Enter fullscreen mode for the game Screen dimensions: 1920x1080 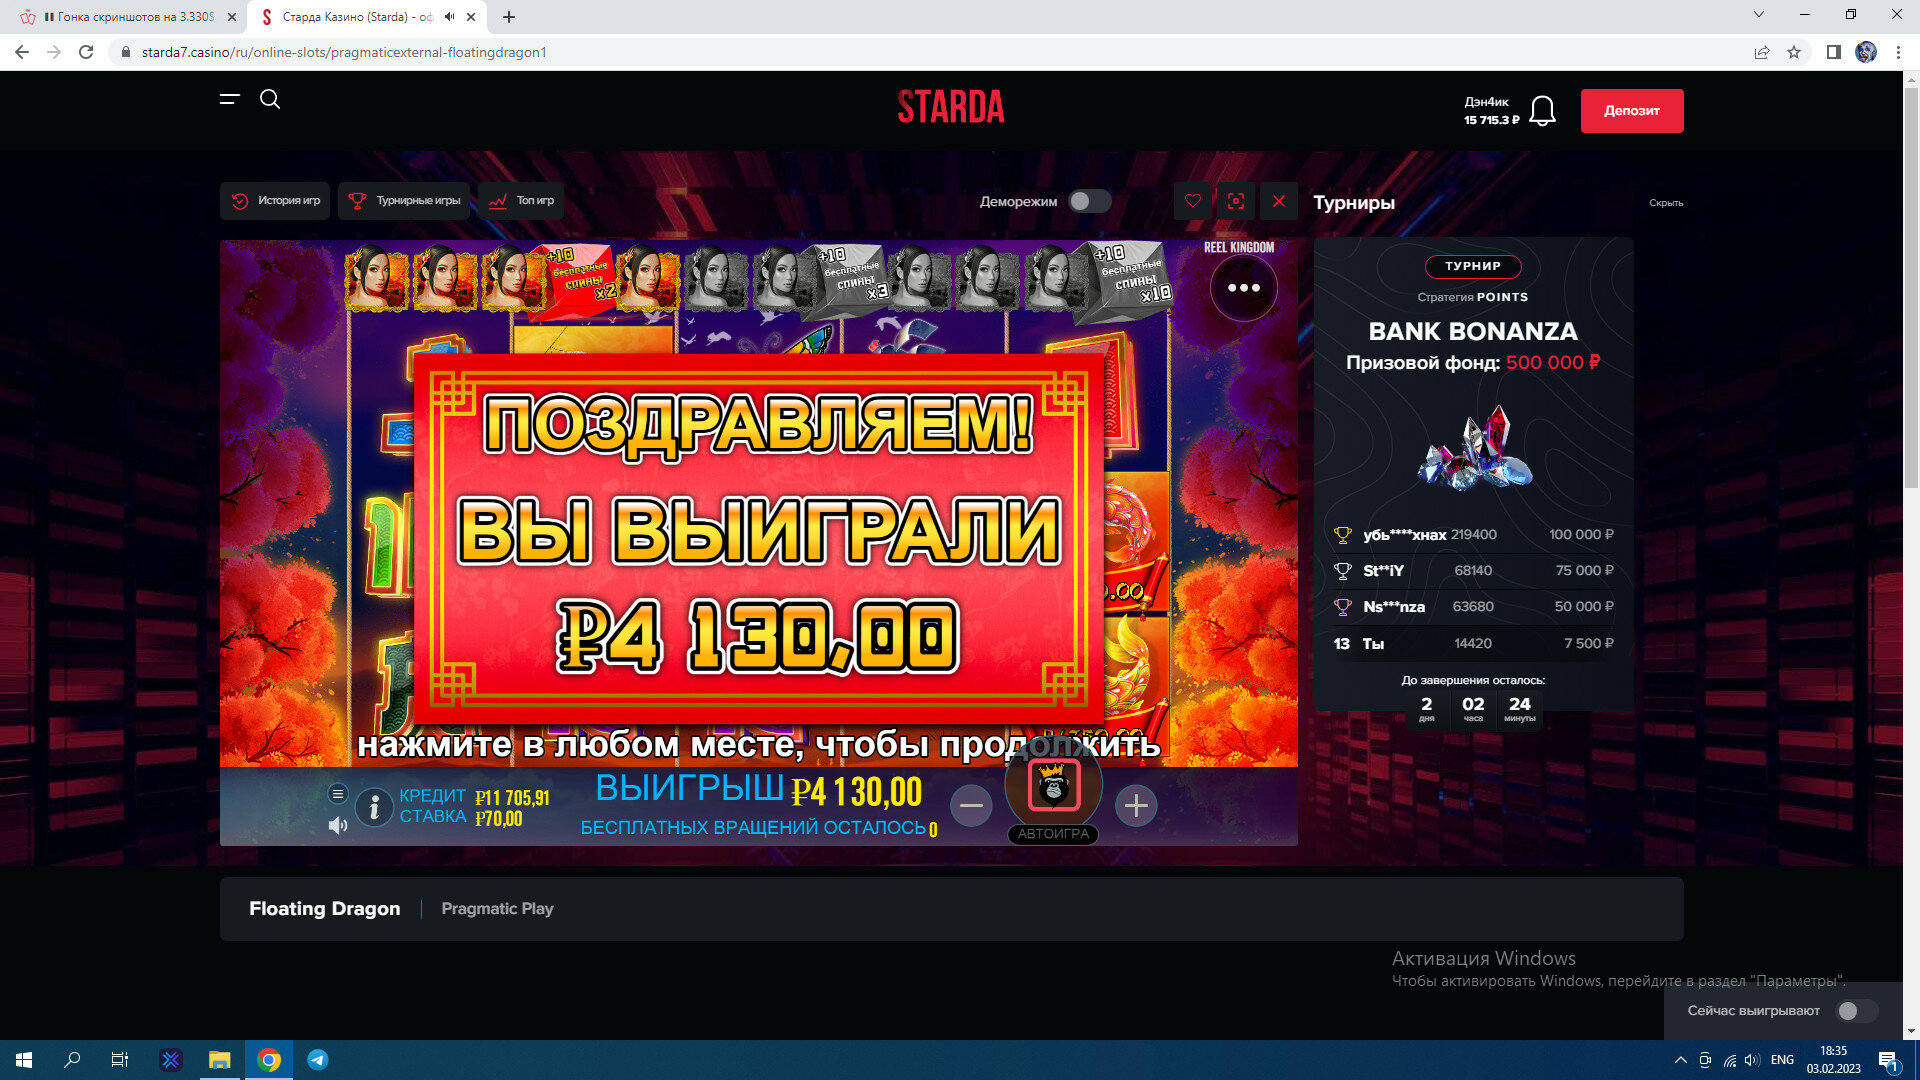(x=1236, y=201)
